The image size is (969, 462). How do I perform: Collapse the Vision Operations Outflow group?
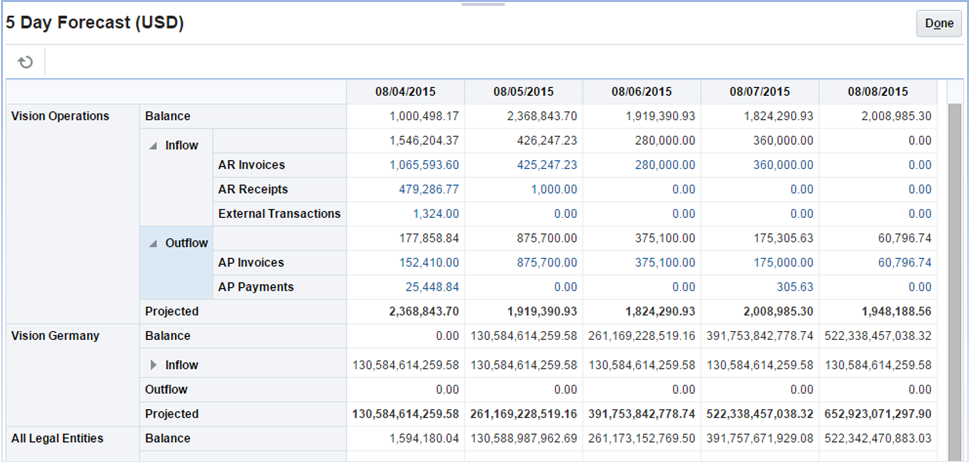tap(154, 243)
